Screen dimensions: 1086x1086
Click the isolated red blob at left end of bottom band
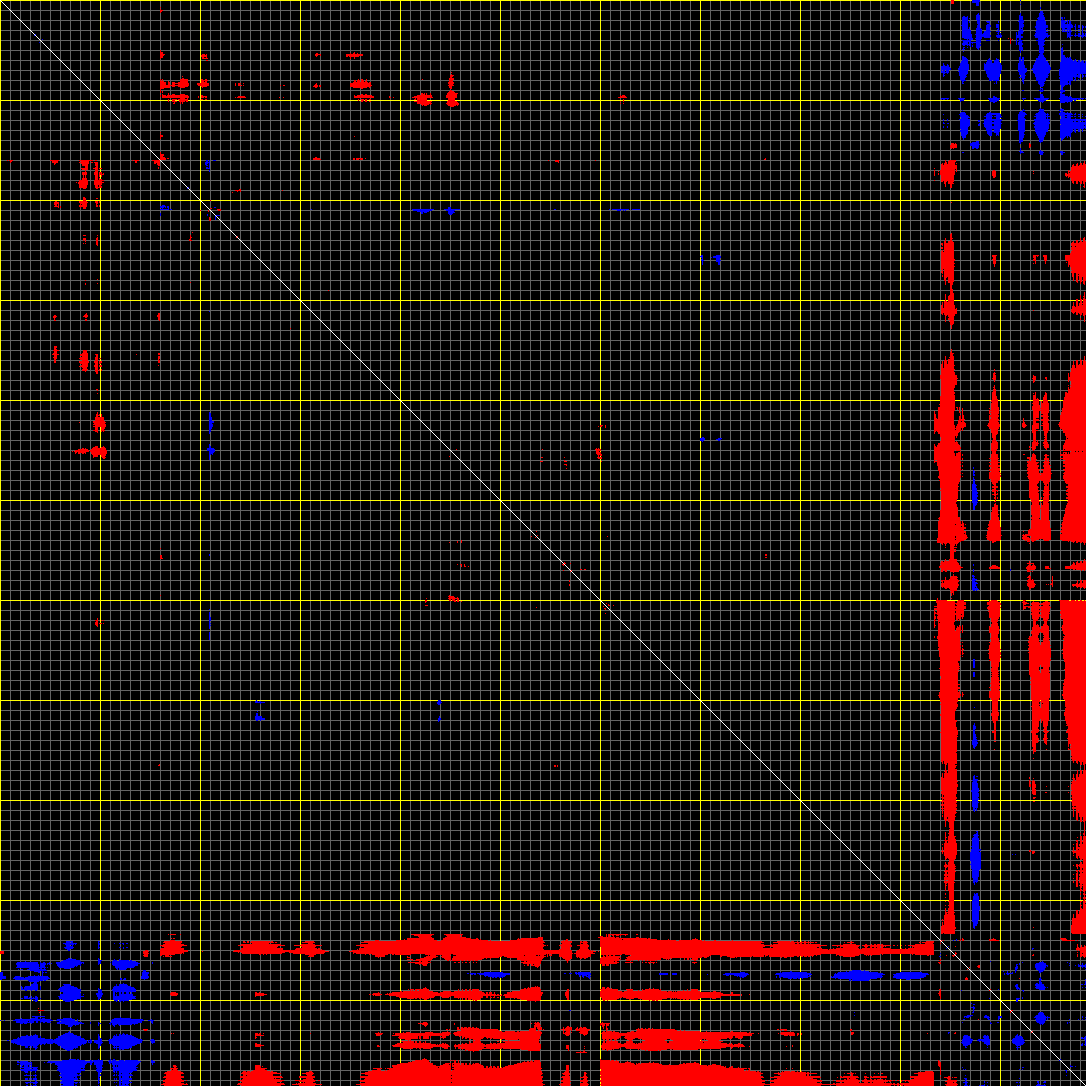click(x=173, y=946)
